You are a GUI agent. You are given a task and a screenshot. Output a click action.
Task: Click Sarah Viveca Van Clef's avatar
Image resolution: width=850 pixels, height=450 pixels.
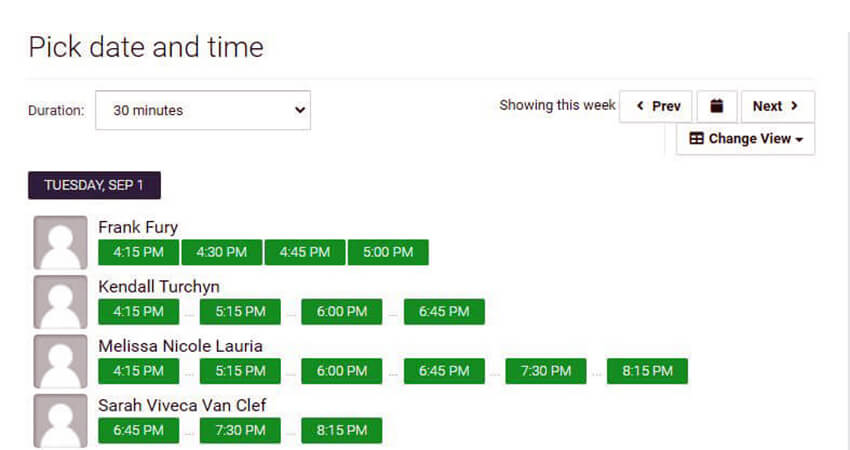pos(60,420)
